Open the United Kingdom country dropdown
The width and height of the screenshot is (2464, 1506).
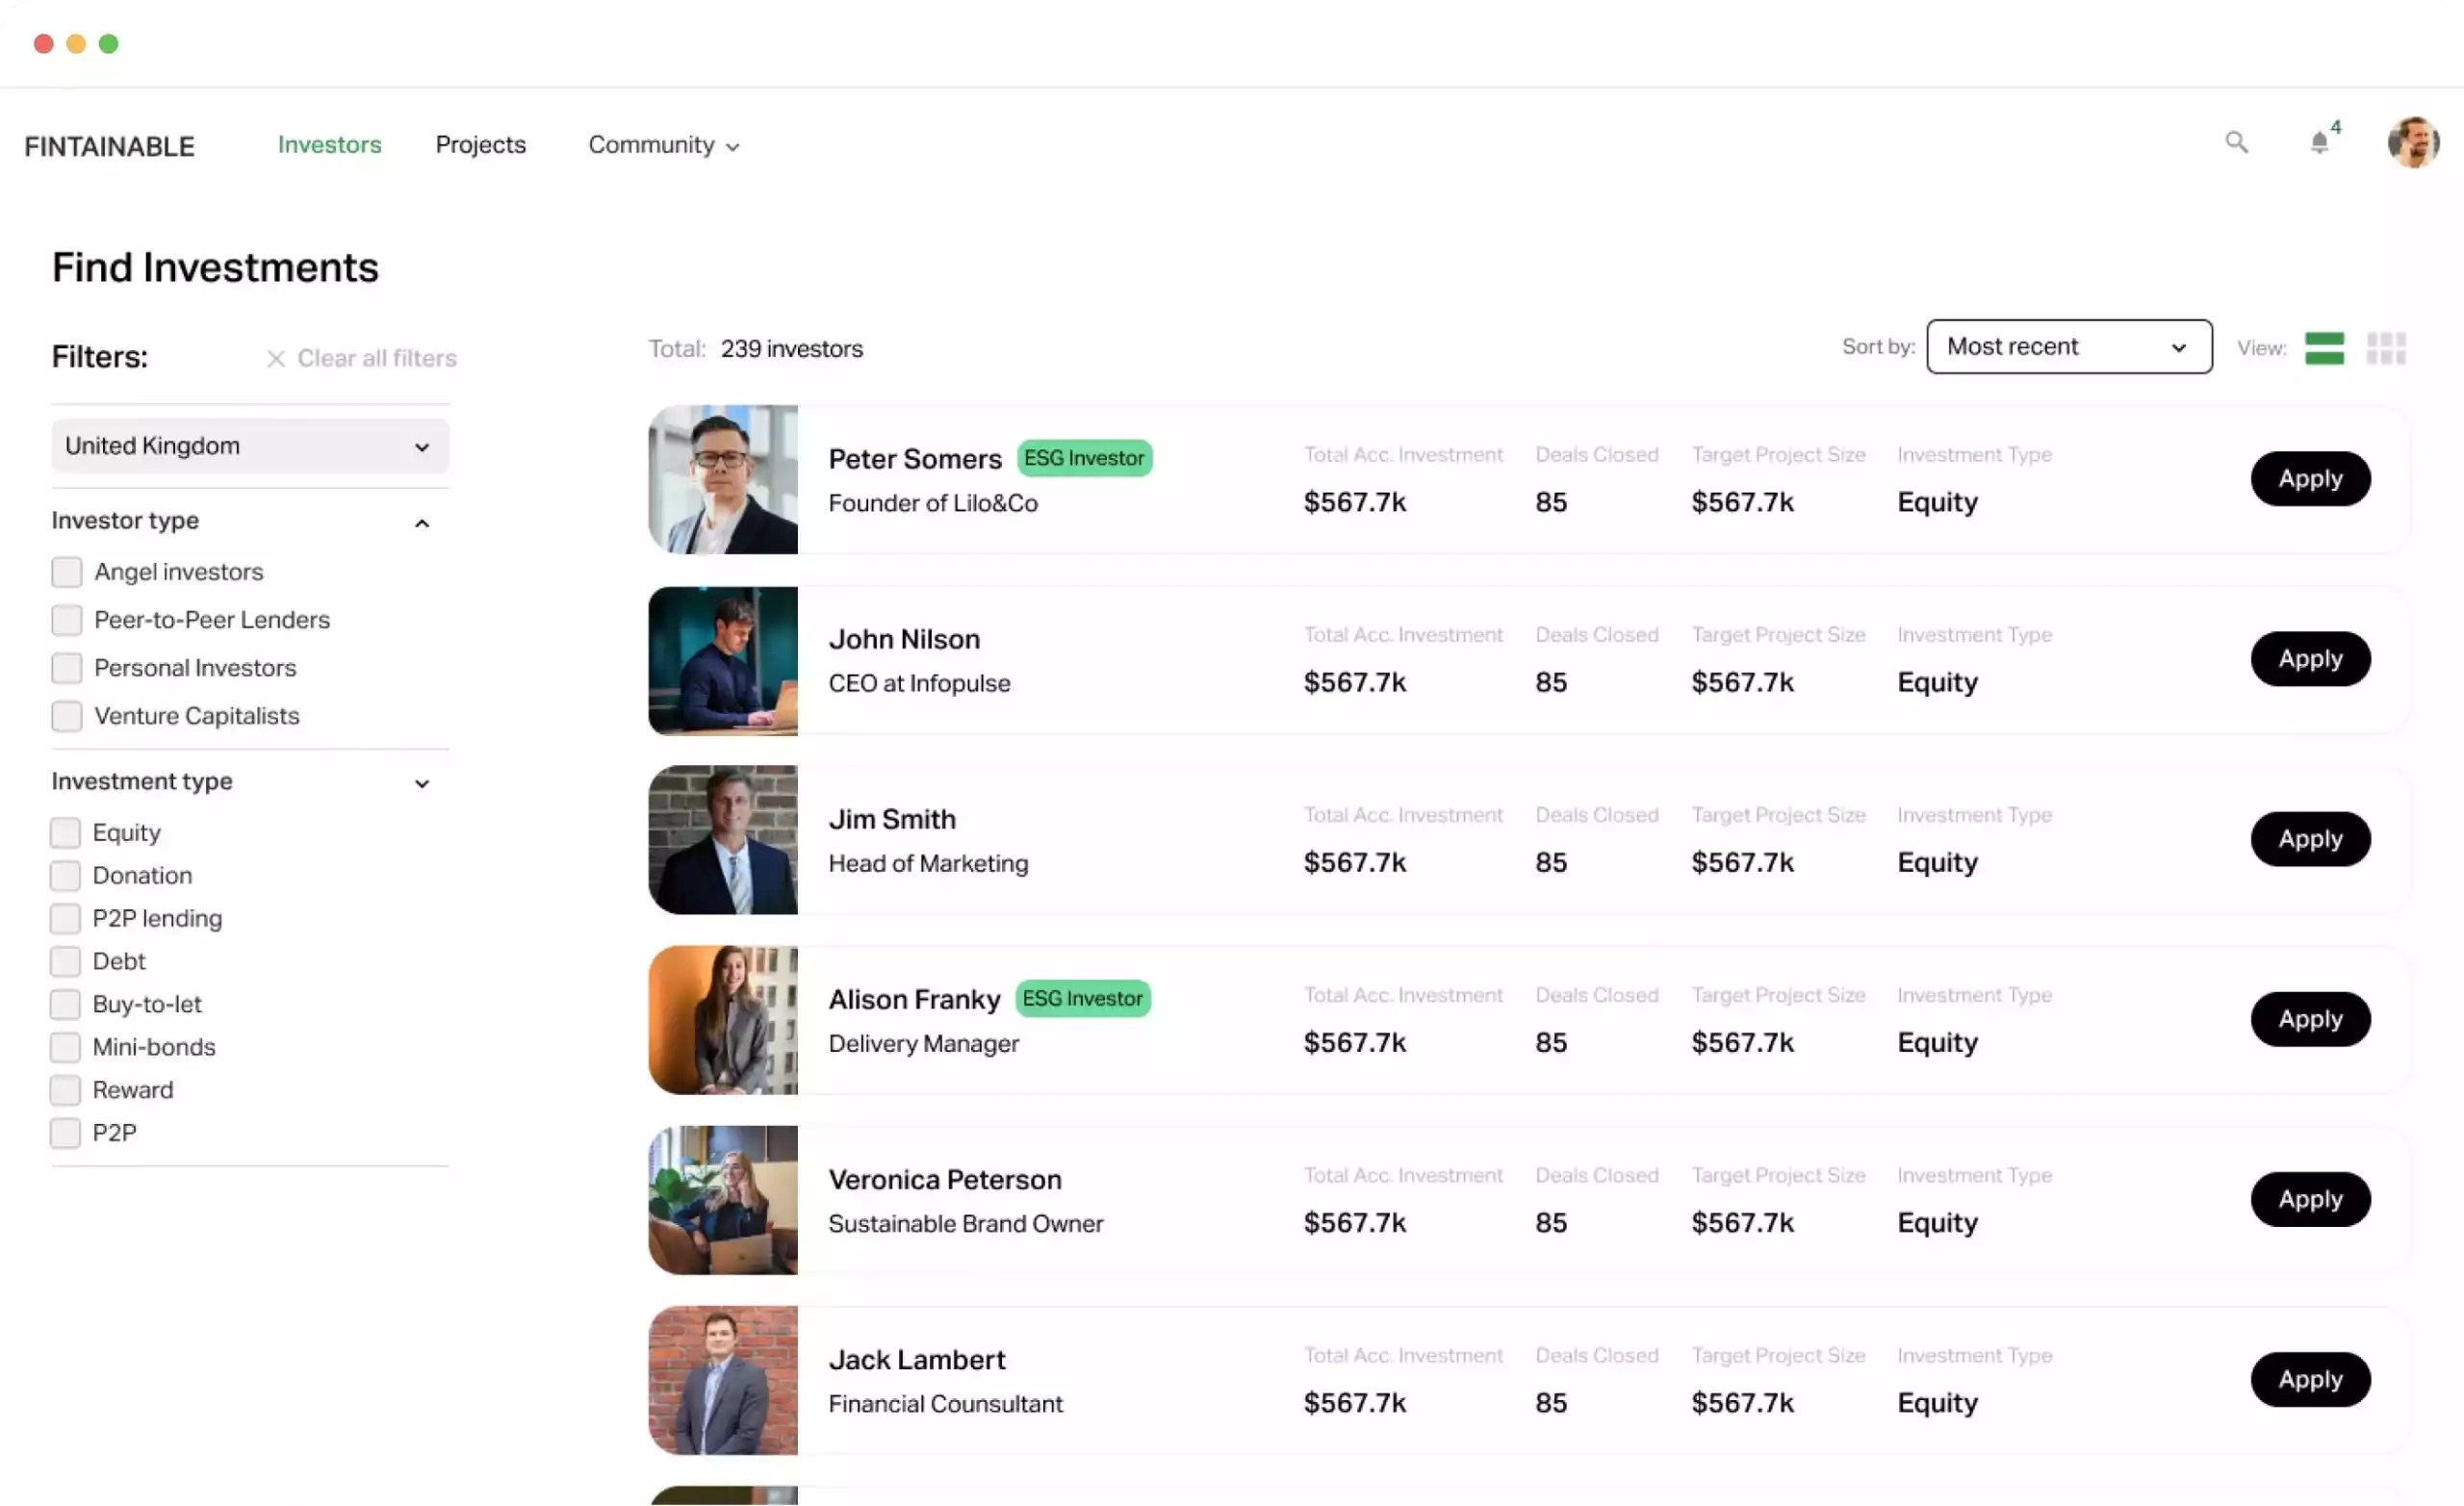click(250, 446)
